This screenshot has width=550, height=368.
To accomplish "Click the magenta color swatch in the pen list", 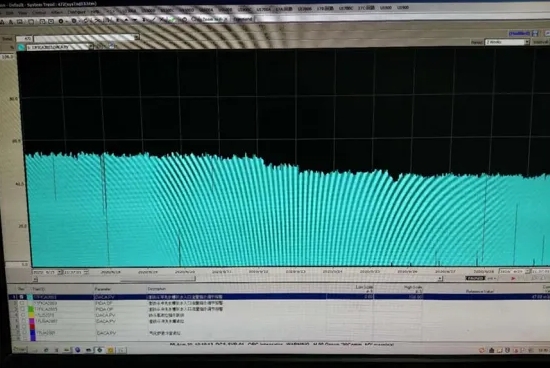I will point(32,321).
